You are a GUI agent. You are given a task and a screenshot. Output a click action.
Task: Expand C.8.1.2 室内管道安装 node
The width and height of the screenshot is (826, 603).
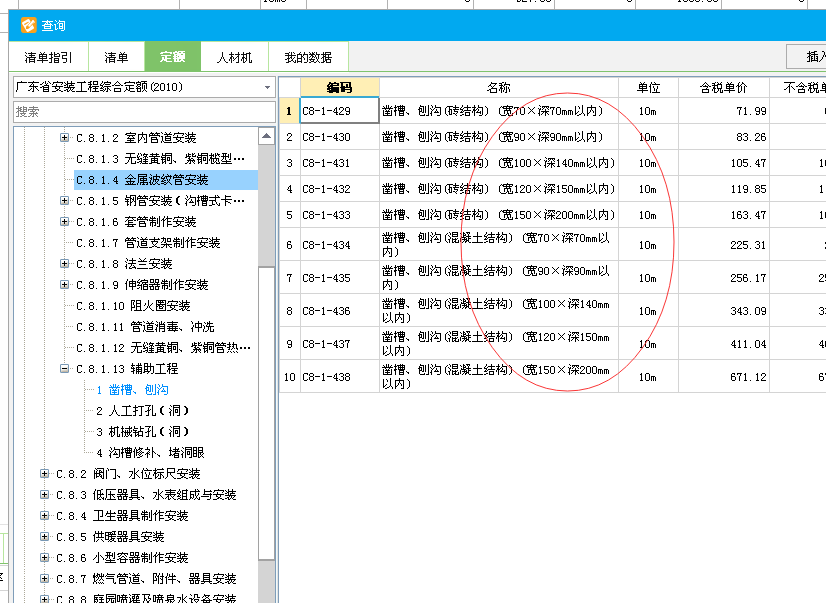pyautogui.click(x=64, y=137)
